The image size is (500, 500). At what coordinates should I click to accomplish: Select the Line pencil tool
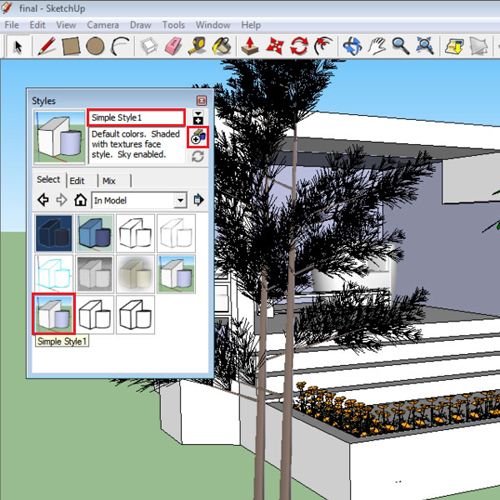pos(47,46)
